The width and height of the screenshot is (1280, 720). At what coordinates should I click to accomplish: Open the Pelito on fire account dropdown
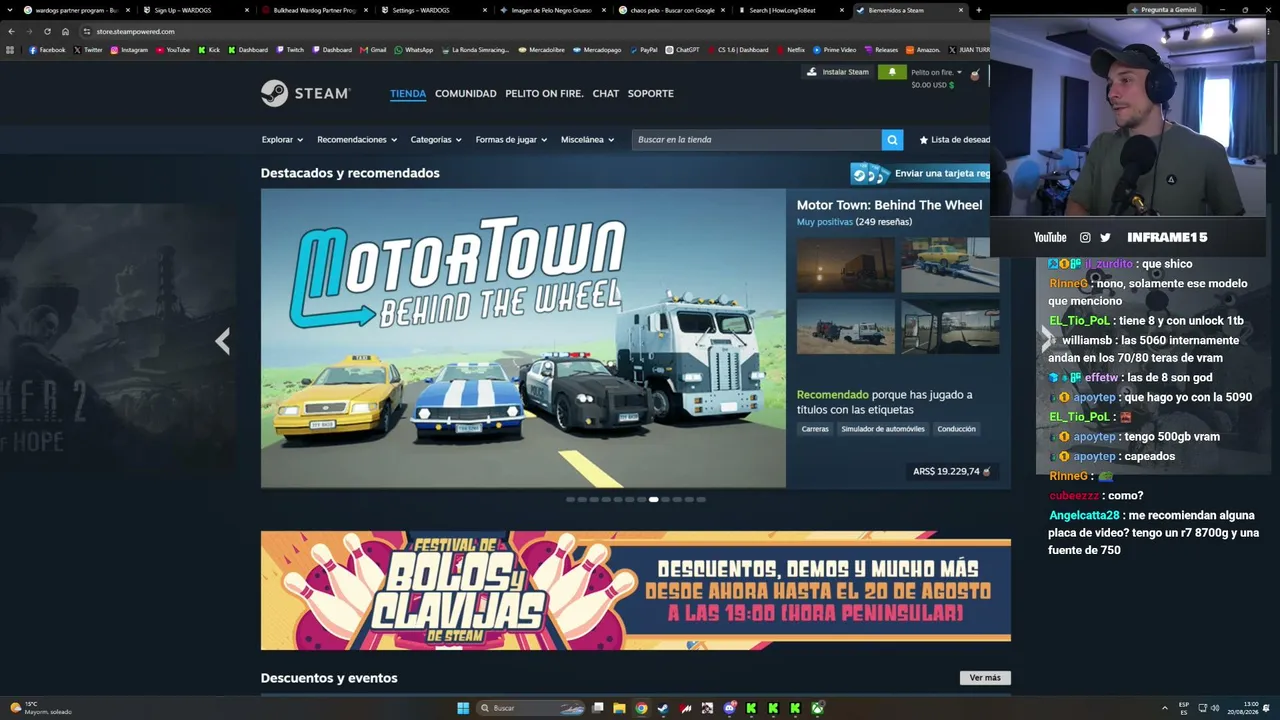pyautogui.click(x=937, y=72)
